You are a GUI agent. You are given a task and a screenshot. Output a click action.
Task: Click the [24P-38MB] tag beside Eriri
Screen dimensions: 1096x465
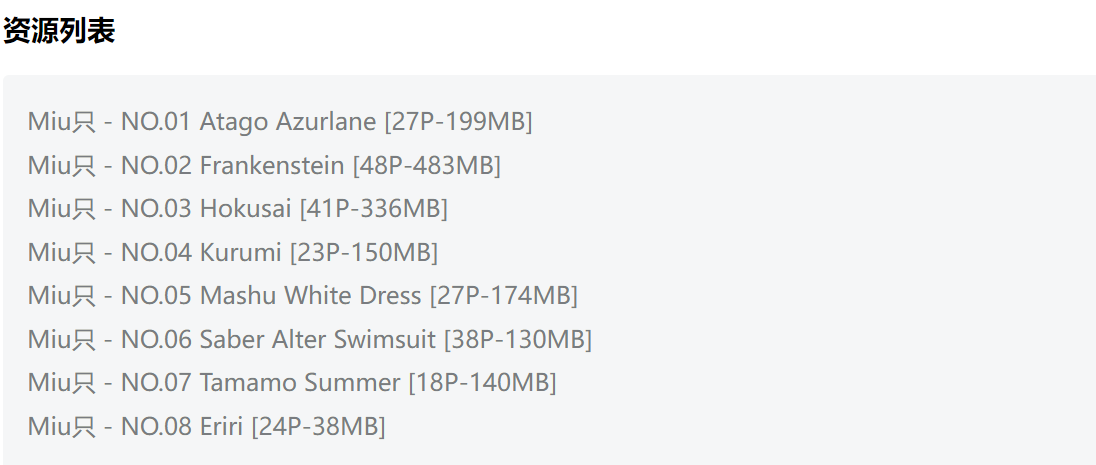(x=318, y=427)
